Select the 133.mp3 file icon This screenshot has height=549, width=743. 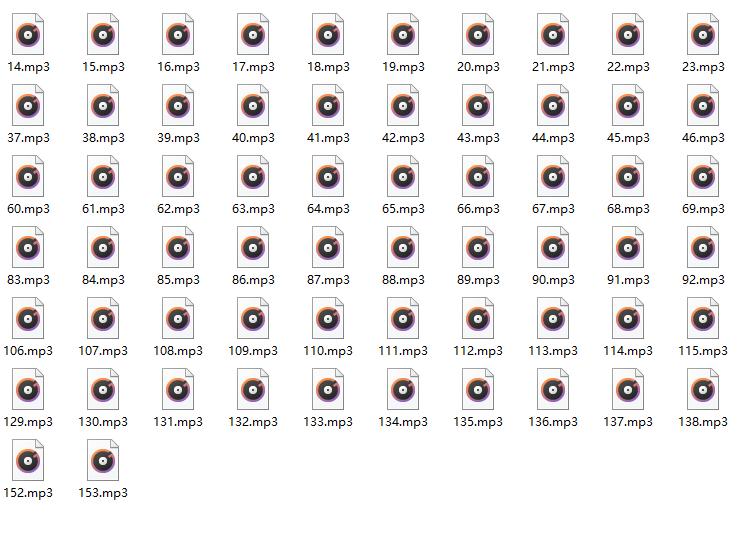pyautogui.click(x=328, y=389)
